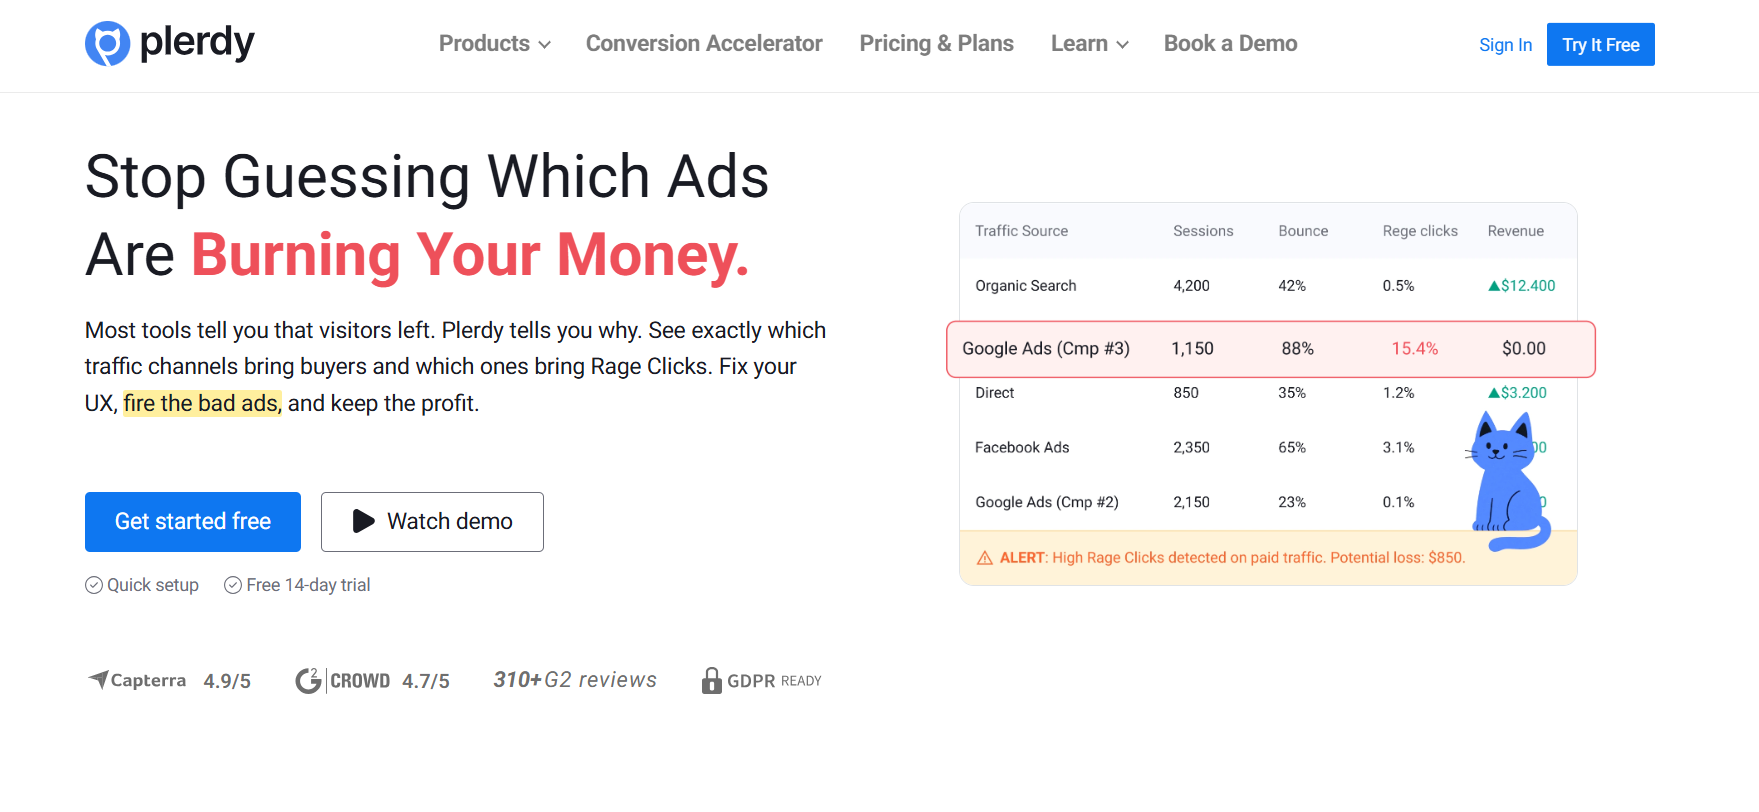
Task: Open the Book a Demo page
Action: 1230,44
